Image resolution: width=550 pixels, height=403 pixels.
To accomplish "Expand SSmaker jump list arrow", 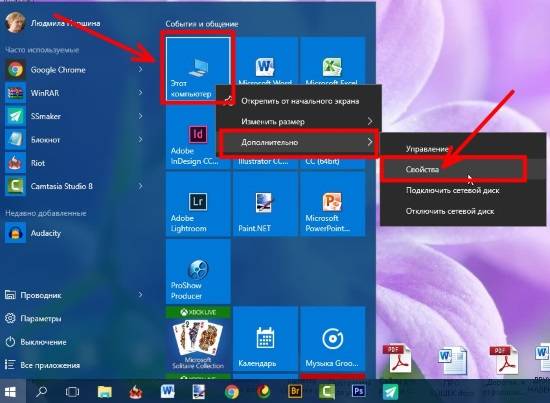I will click(x=140, y=116).
